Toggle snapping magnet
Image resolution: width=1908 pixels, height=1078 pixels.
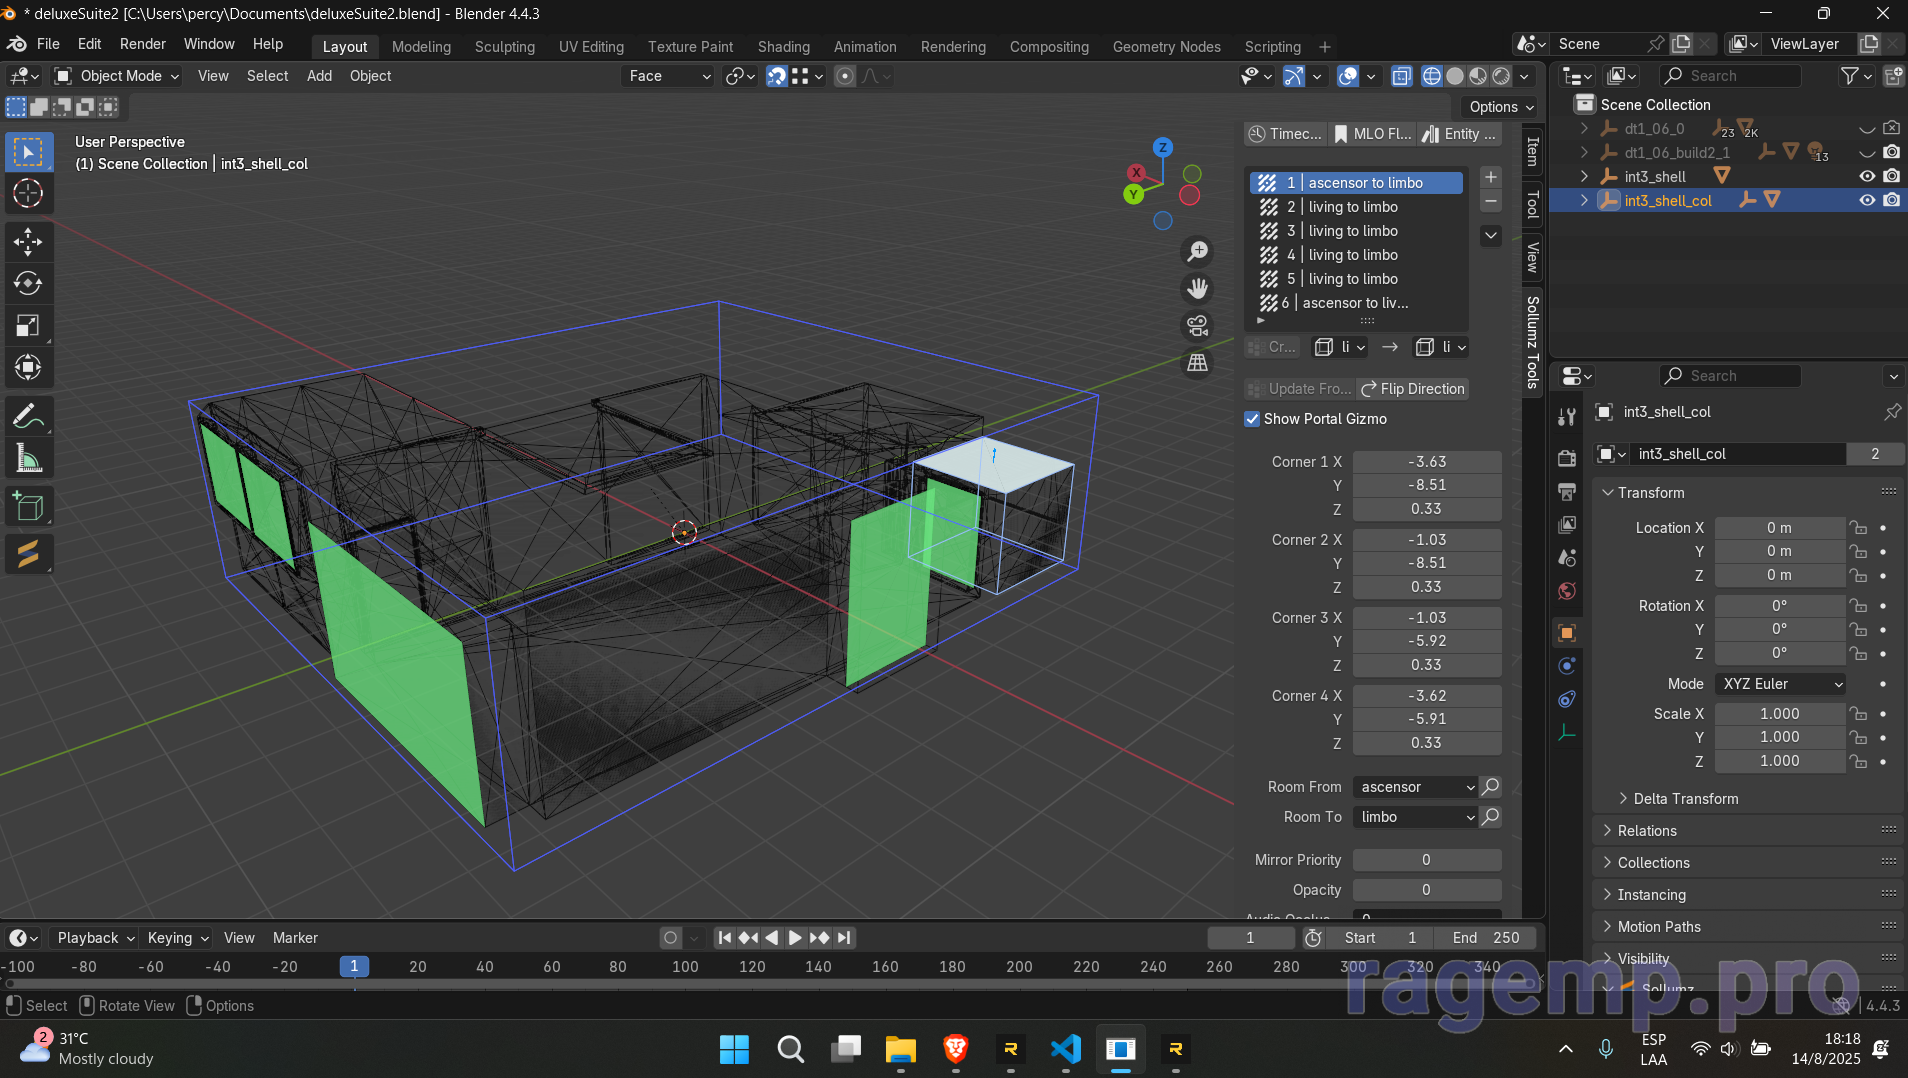point(776,76)
